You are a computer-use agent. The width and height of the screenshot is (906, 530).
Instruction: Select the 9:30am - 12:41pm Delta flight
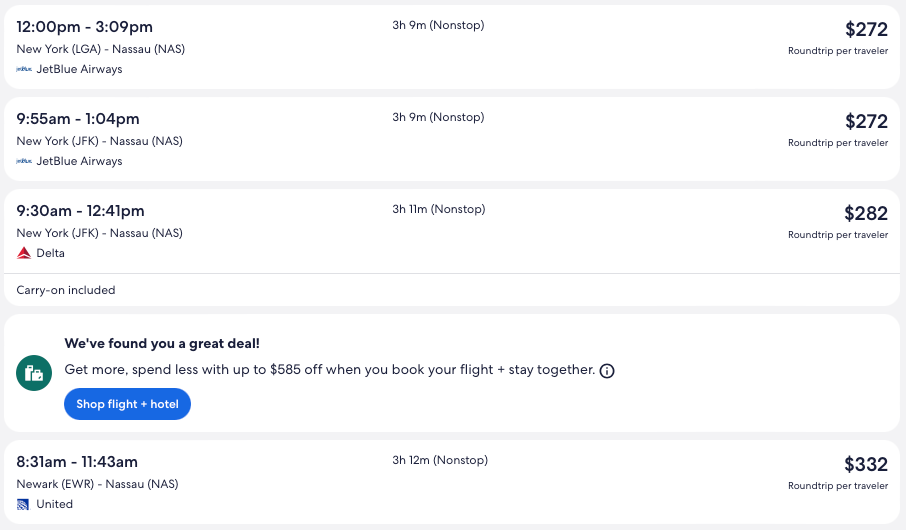[81, 211]
